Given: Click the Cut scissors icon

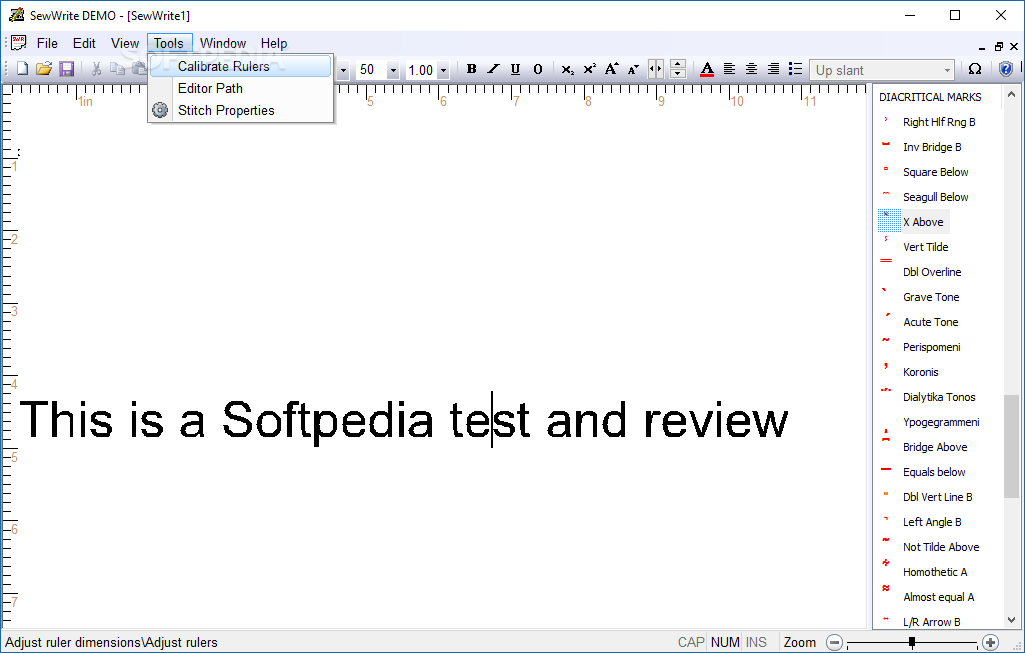Looking at the screenshot, I should [96, 69].
